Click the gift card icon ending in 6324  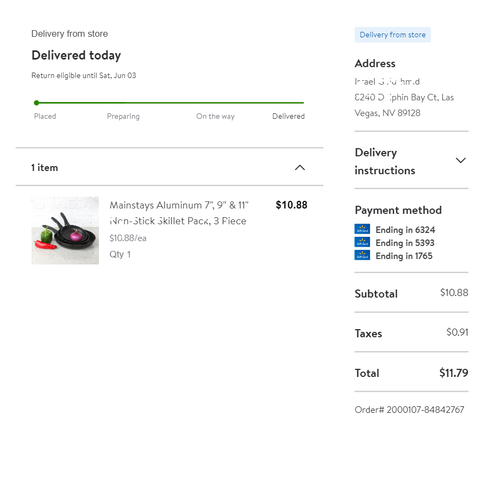[x=362, y=229]
